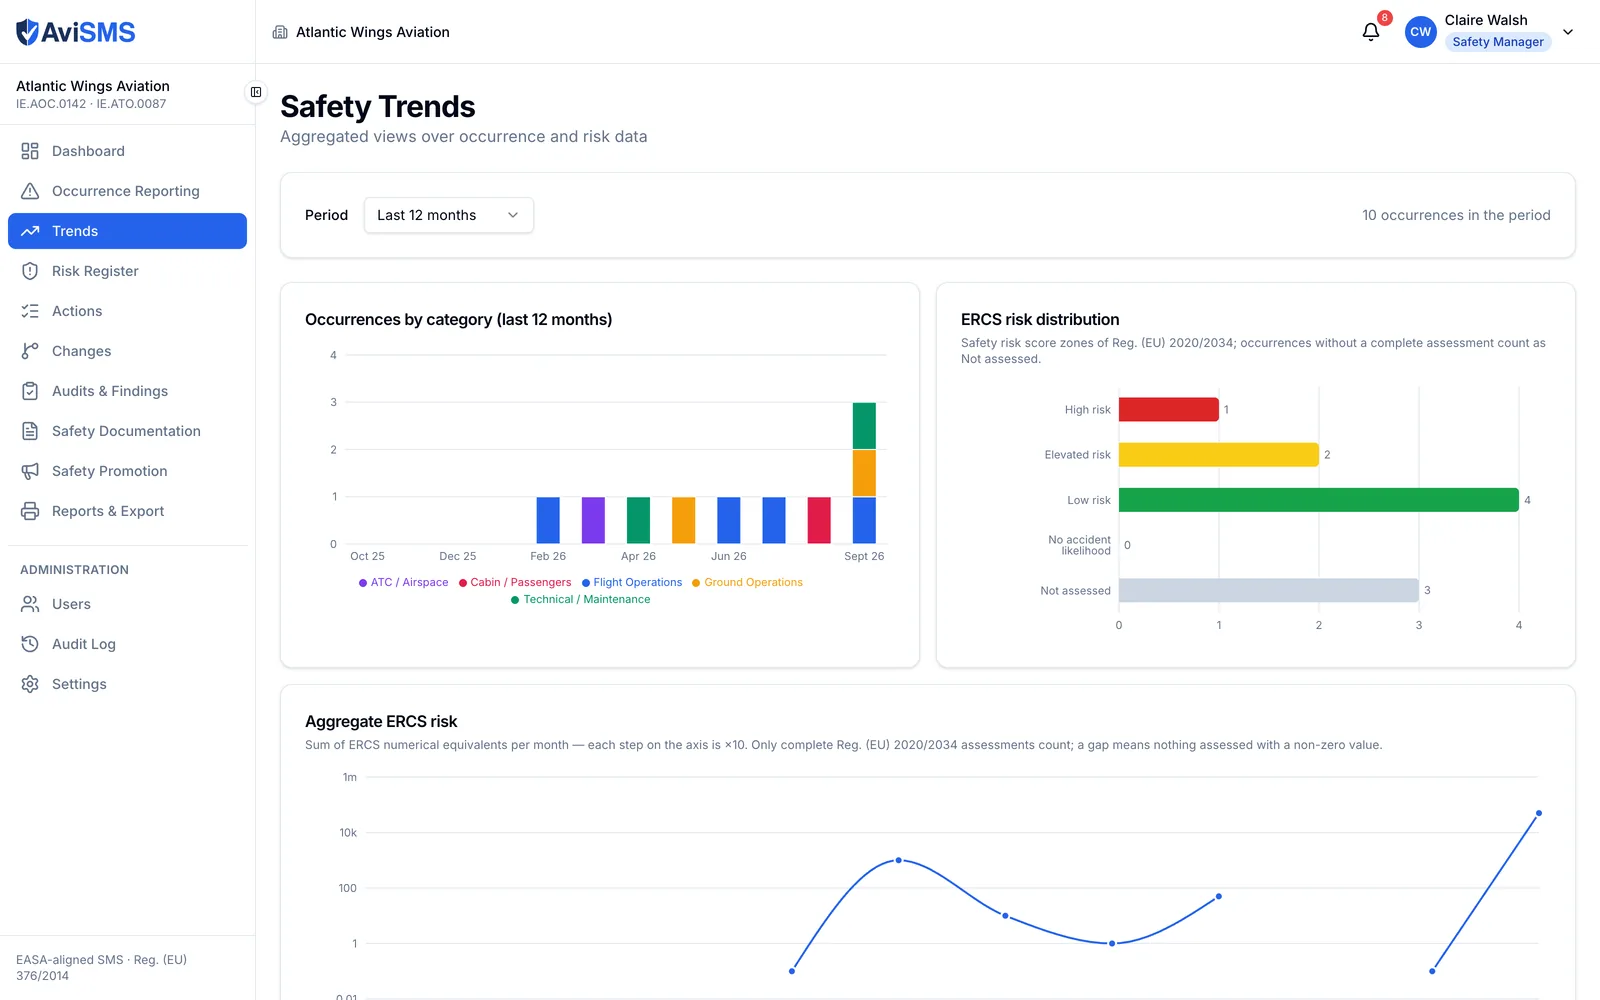
Task: Click the "ERCS risk distribution" heading
Action: (1040, 319)
